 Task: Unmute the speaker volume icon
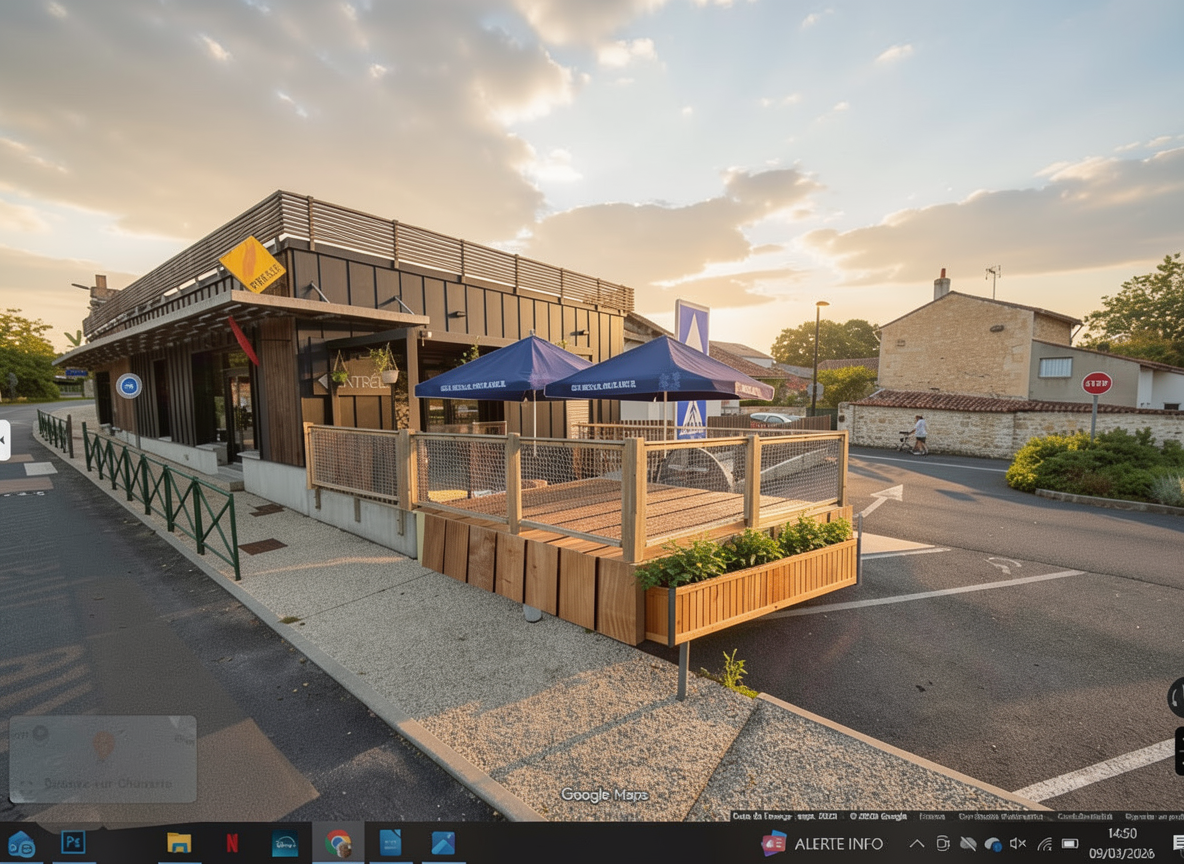coord(1018,843)
